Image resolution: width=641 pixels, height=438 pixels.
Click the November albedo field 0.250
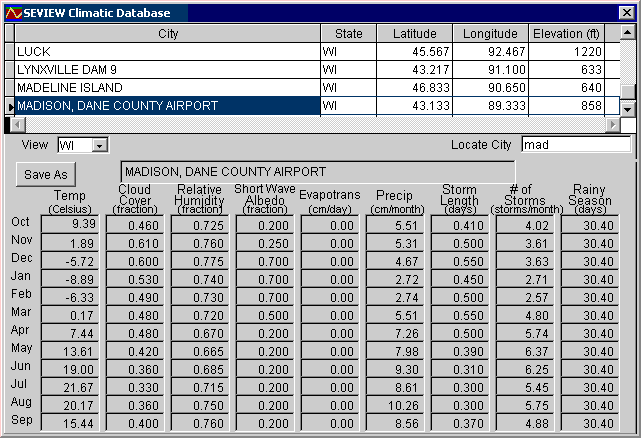[265, 243]
